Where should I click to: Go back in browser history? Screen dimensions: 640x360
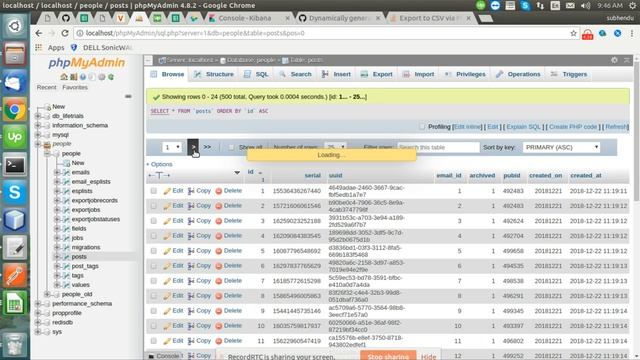(39, 33)
